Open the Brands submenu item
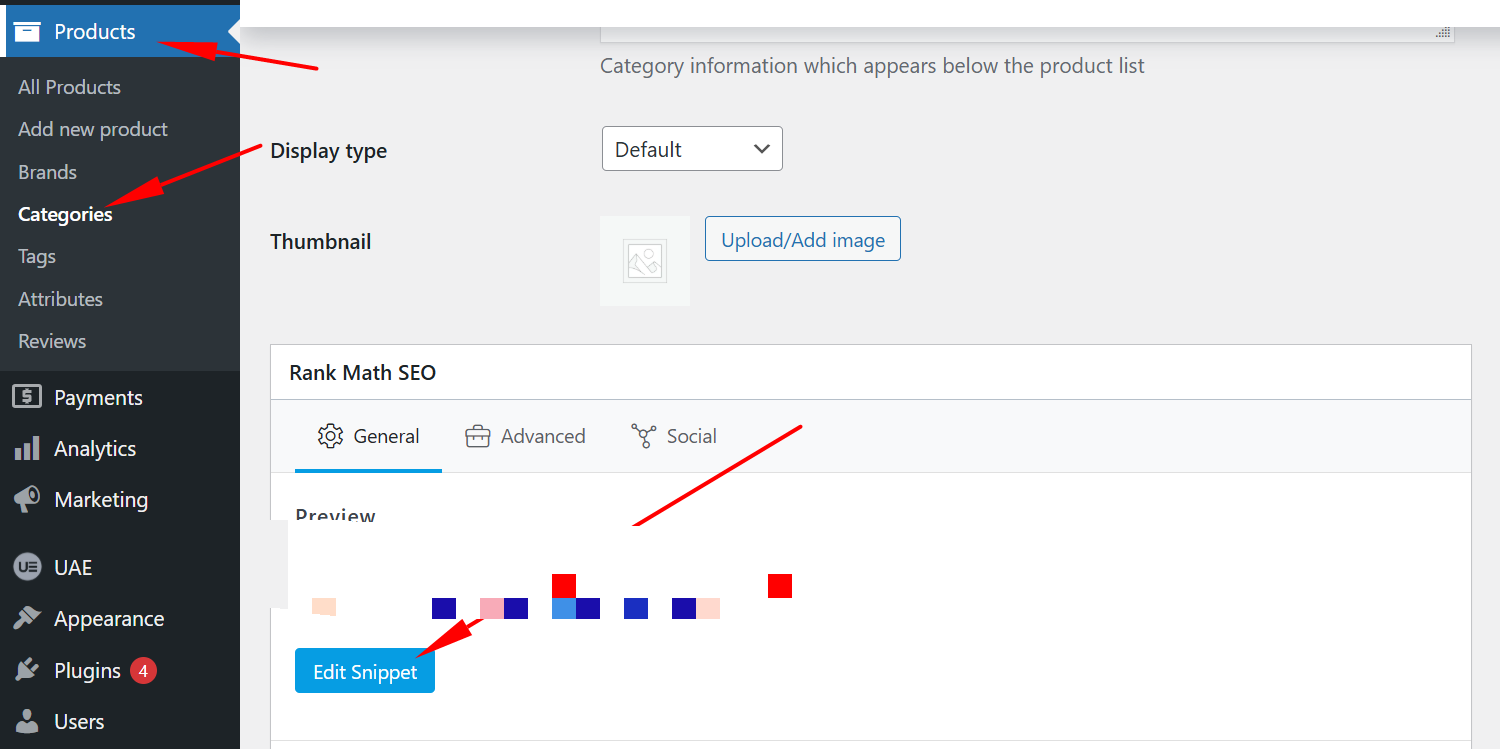1500x749 pixels. pos(47,172)
